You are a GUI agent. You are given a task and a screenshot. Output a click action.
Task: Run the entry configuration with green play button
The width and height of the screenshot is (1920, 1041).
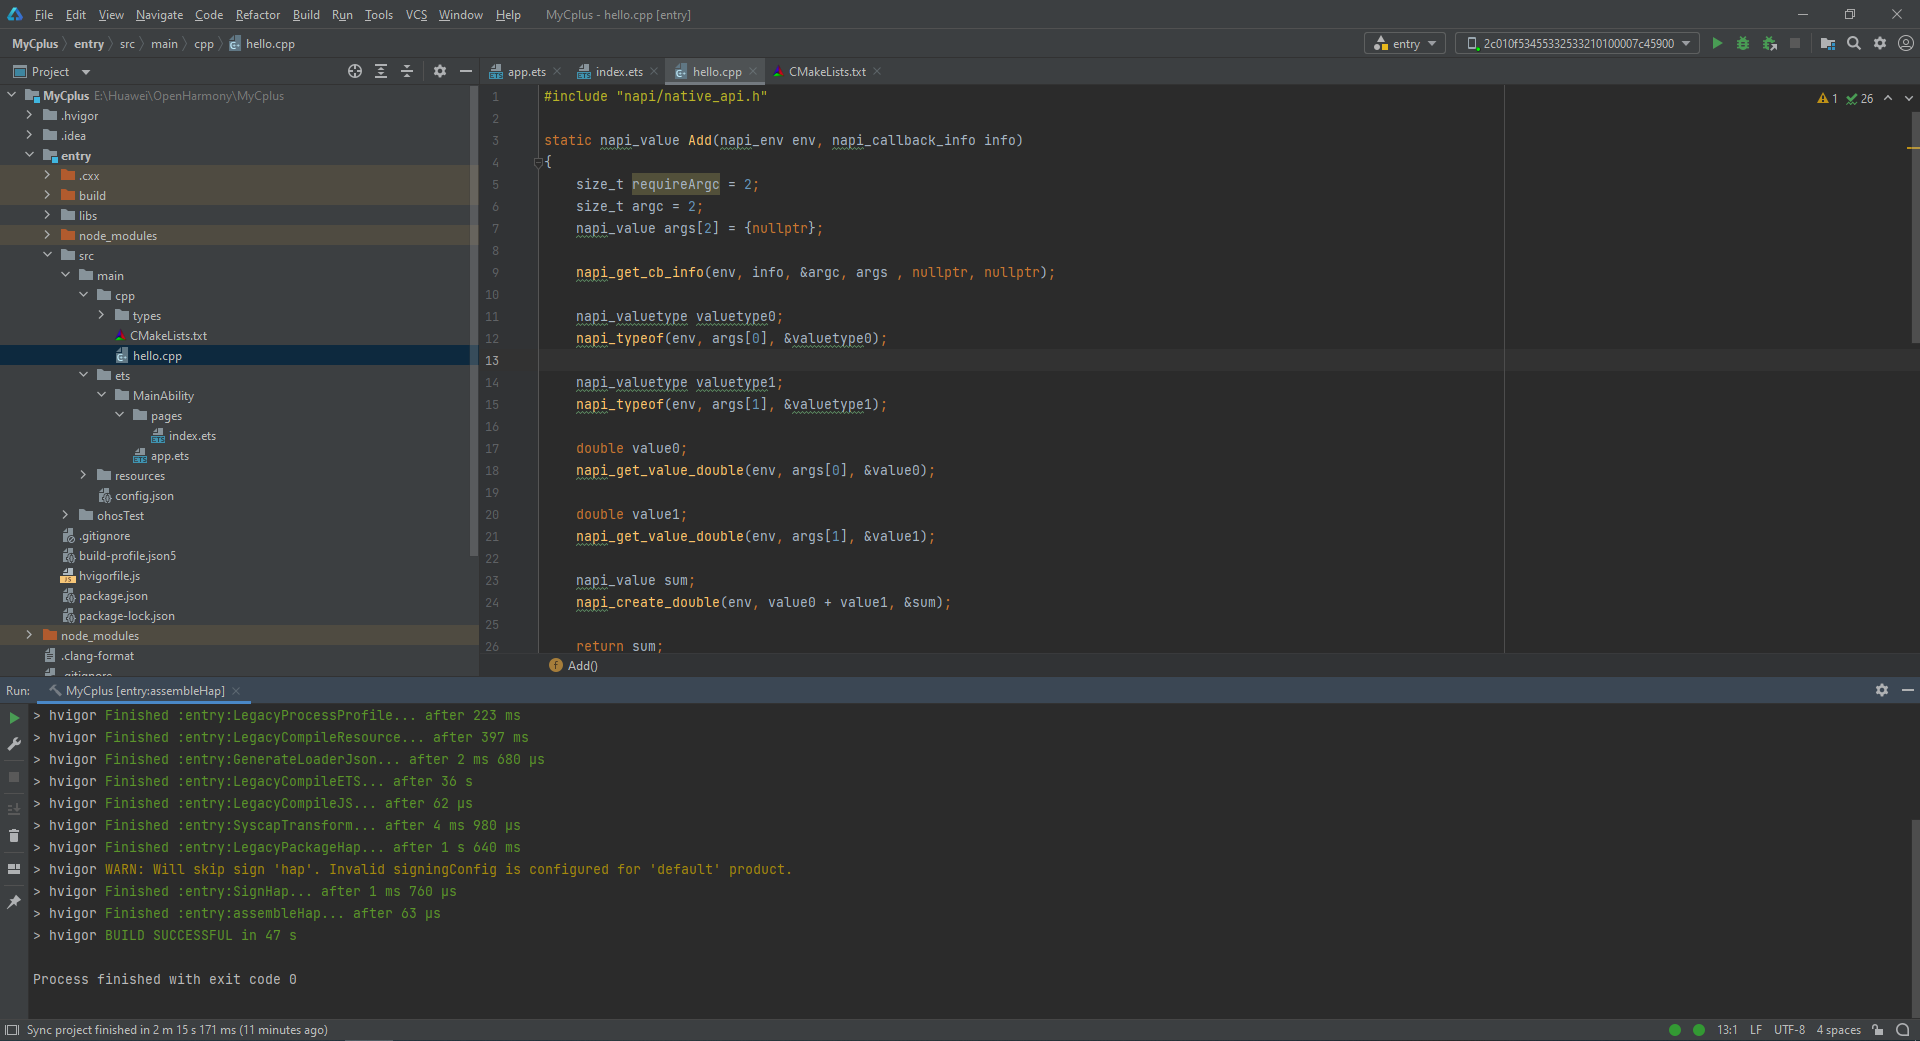[1717, 43]
